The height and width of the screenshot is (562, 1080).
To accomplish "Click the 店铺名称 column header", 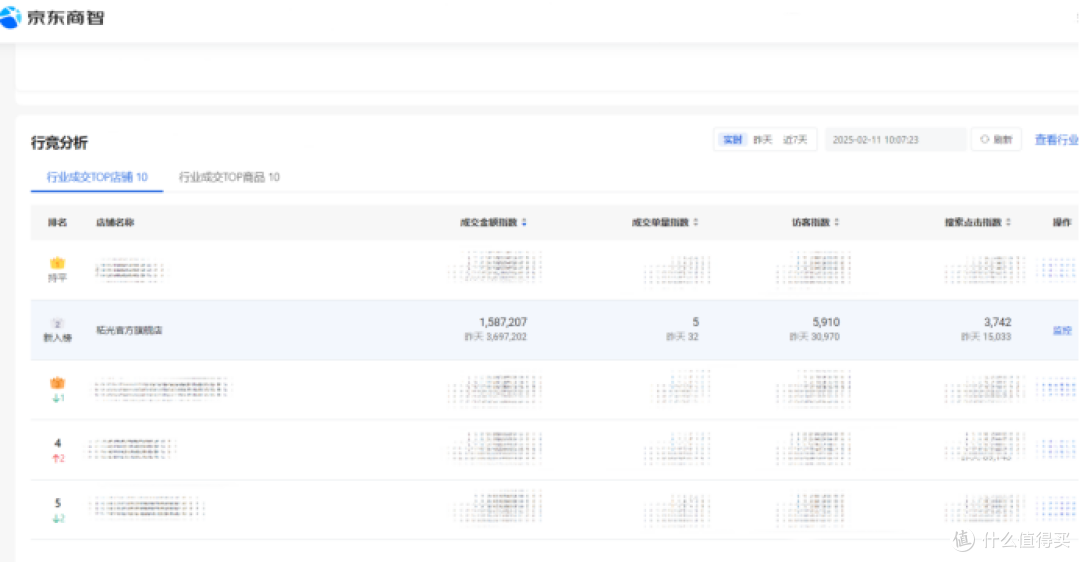I will (115, 222).
